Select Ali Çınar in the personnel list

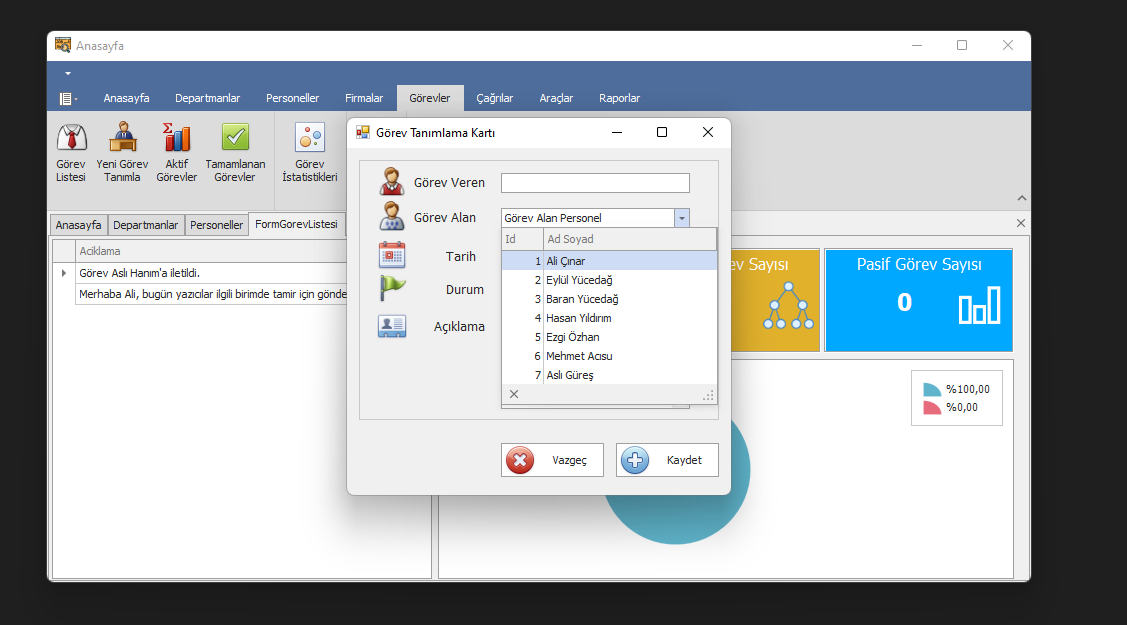609,261
